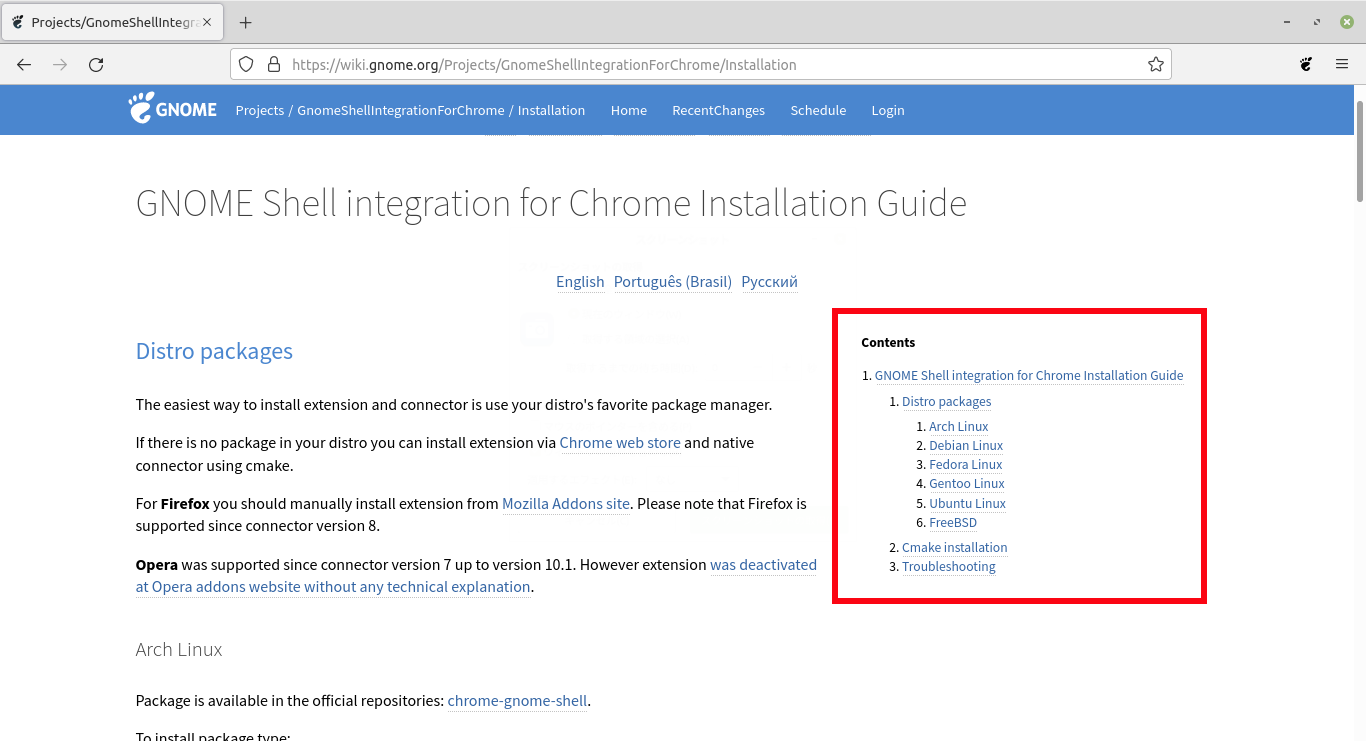Open the browser hamburger menu

(x=1342, y=64)
